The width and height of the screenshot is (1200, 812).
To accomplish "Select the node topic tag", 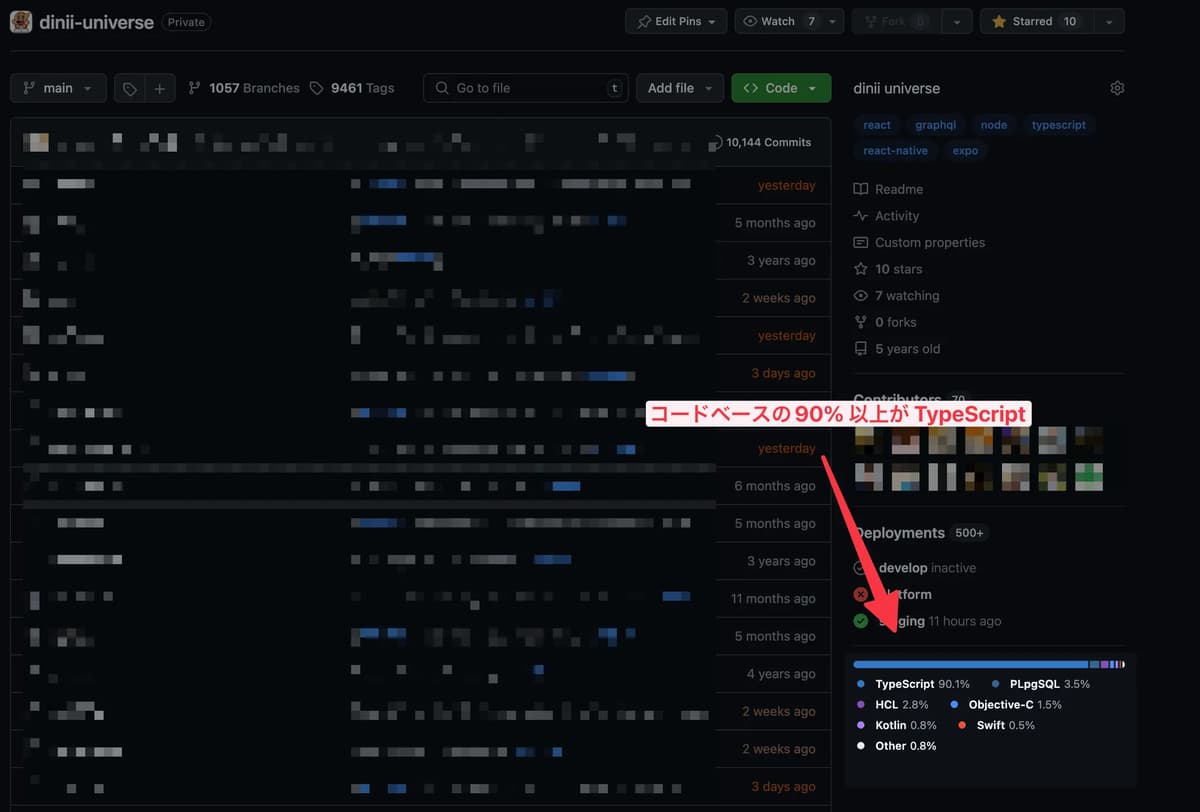I will (x=994, y=125).
